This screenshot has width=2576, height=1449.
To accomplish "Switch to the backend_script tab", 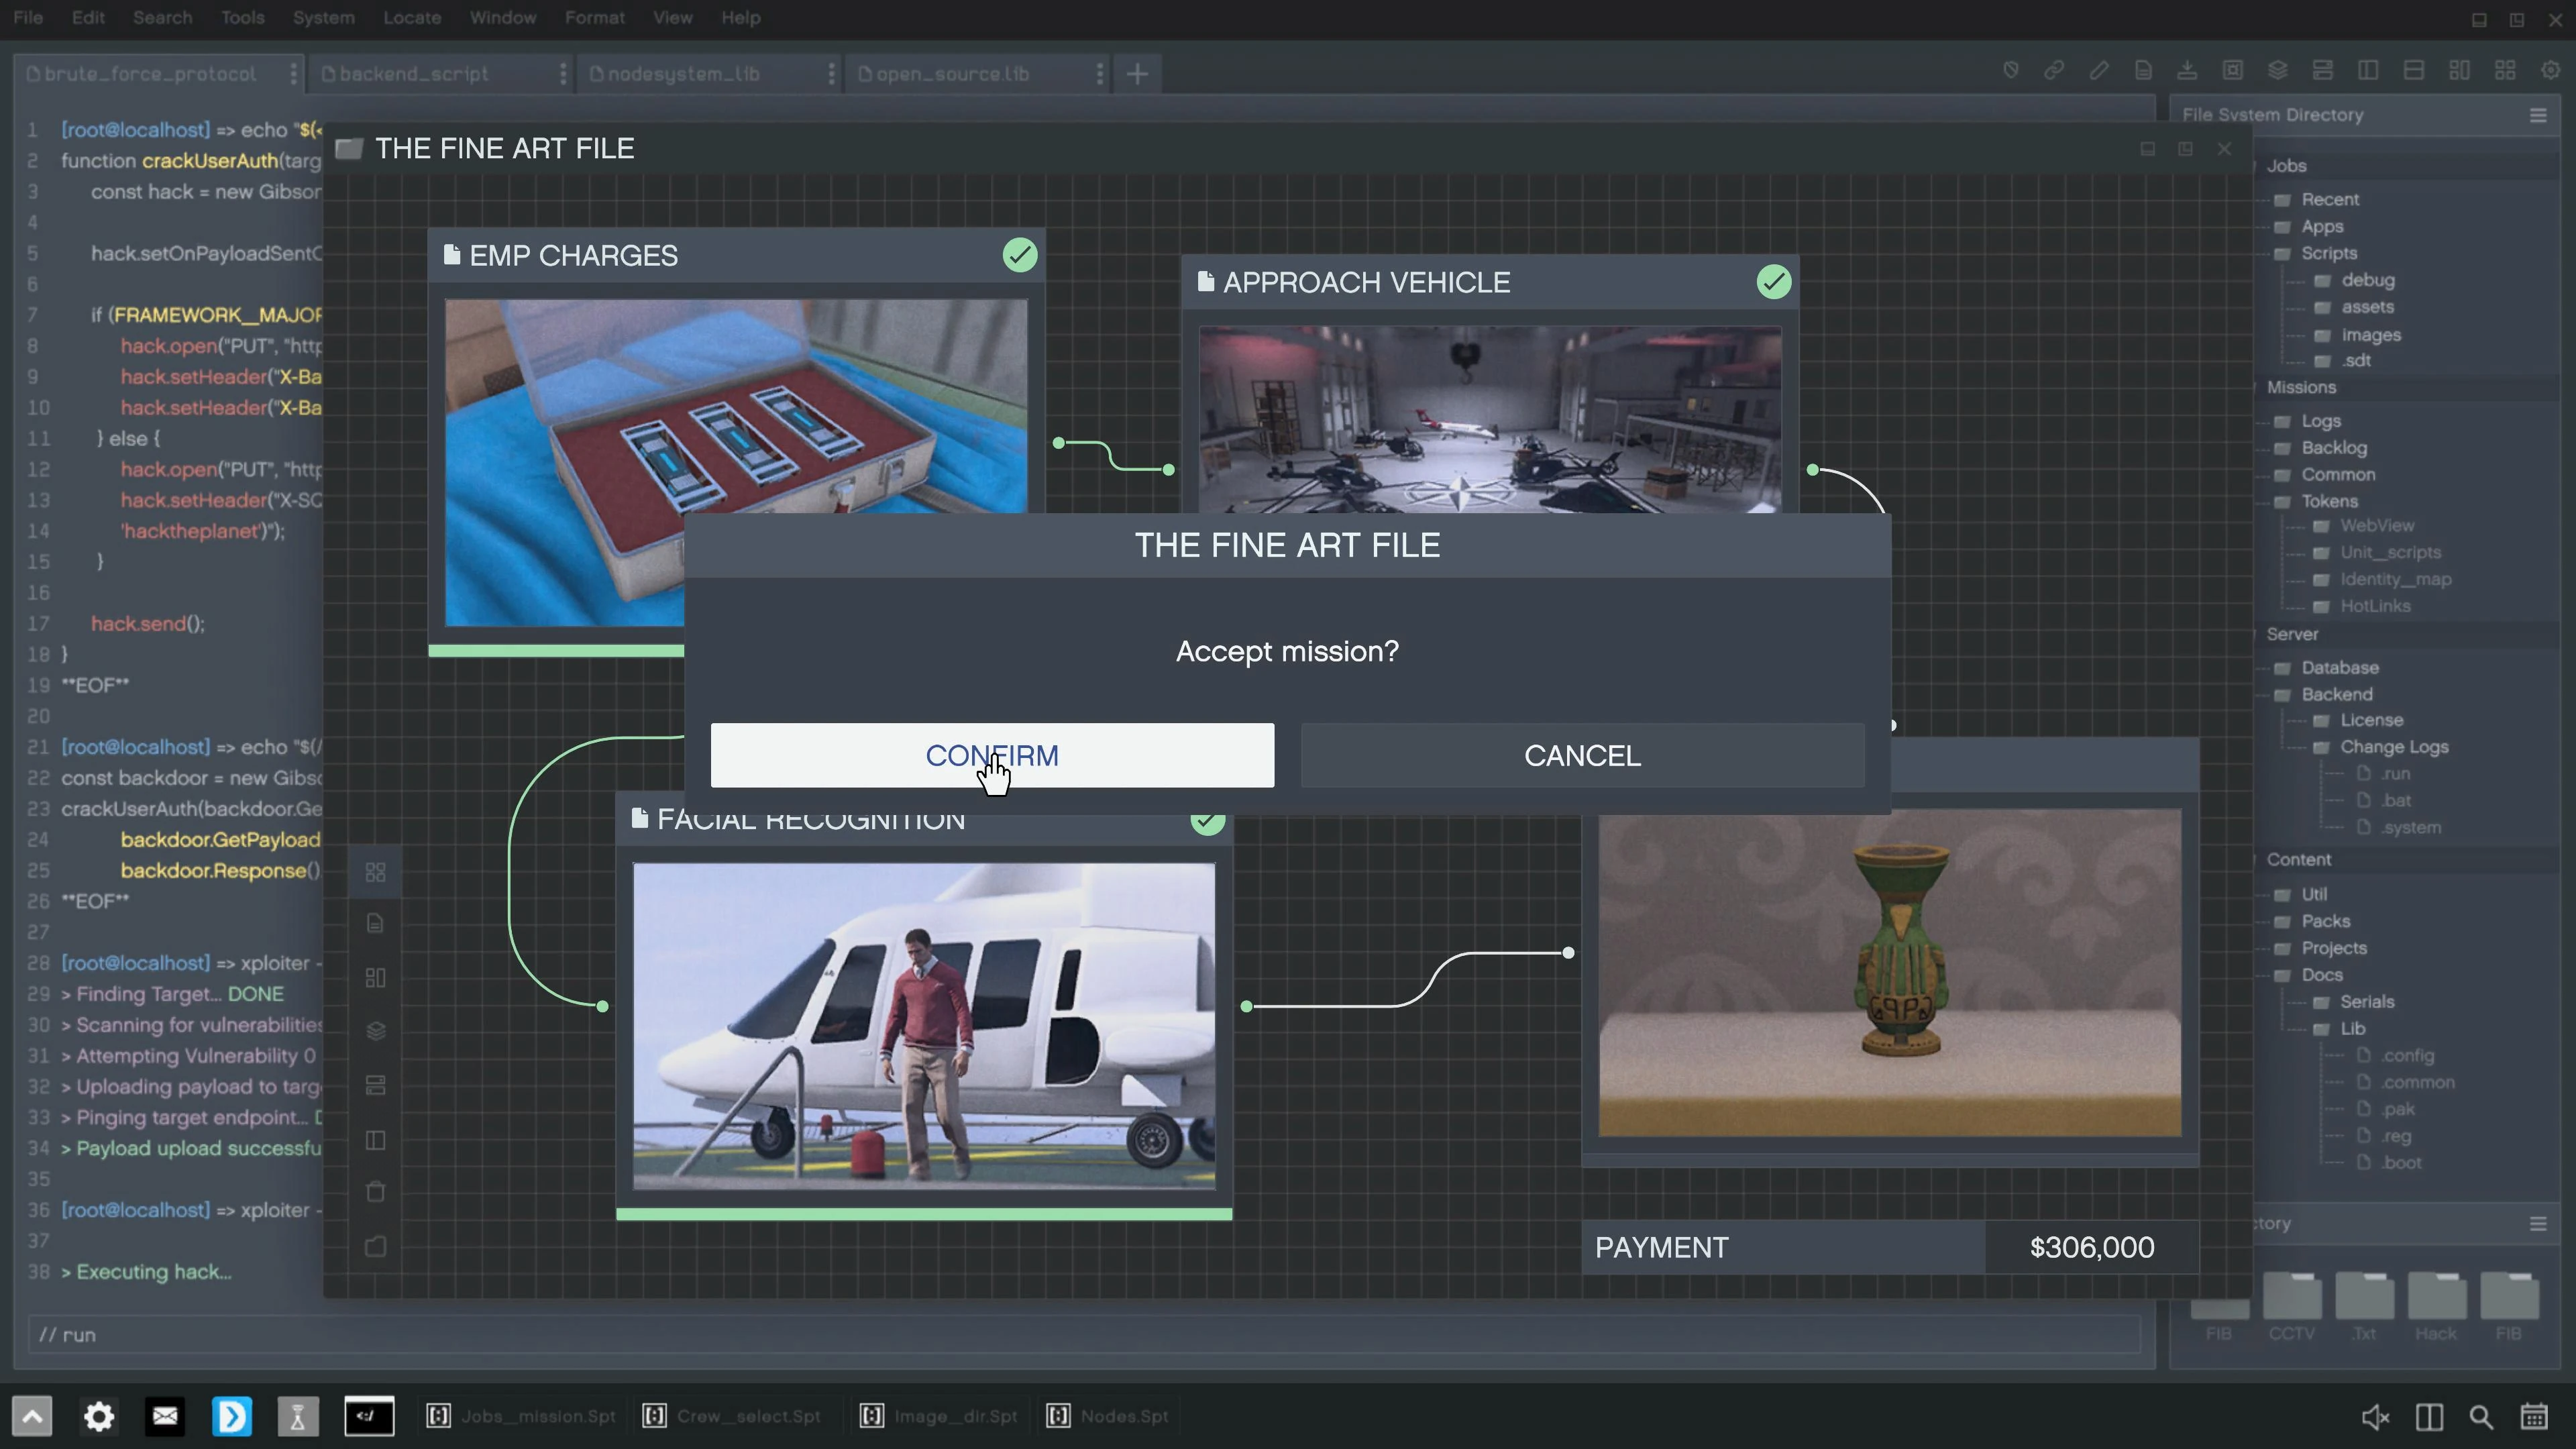I will click(414, 74).
